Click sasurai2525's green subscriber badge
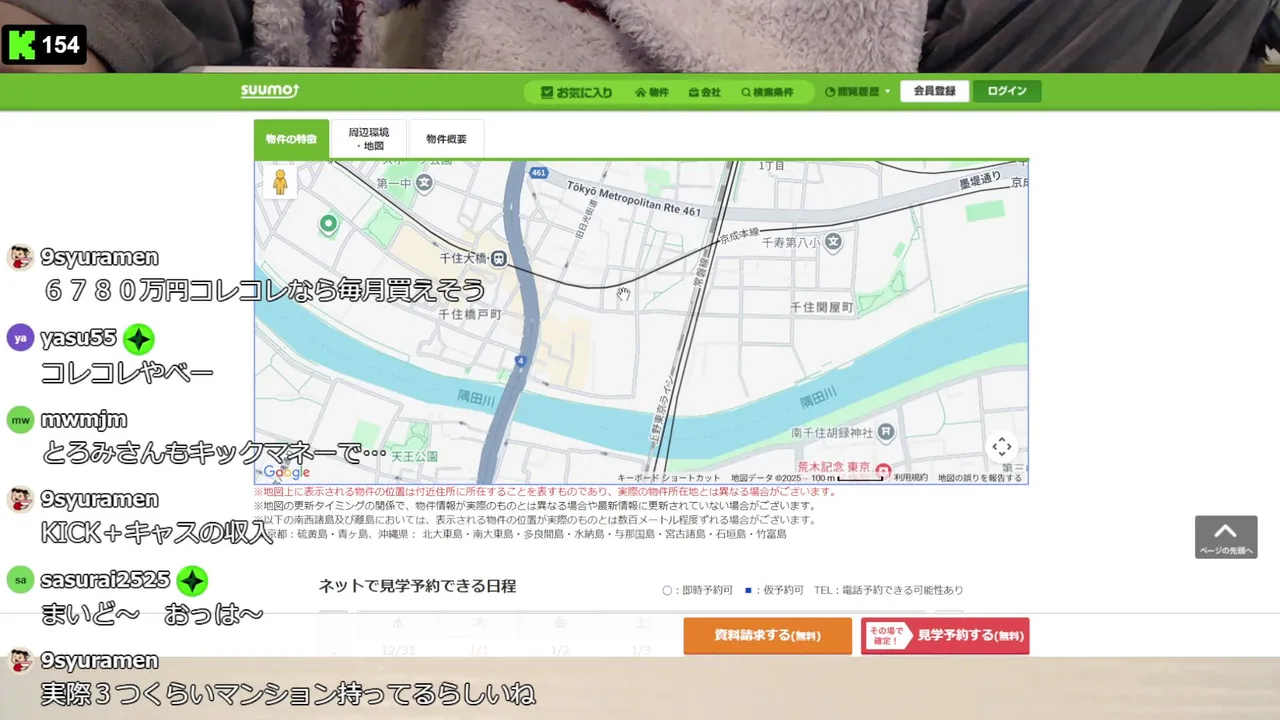 (192, 581)
